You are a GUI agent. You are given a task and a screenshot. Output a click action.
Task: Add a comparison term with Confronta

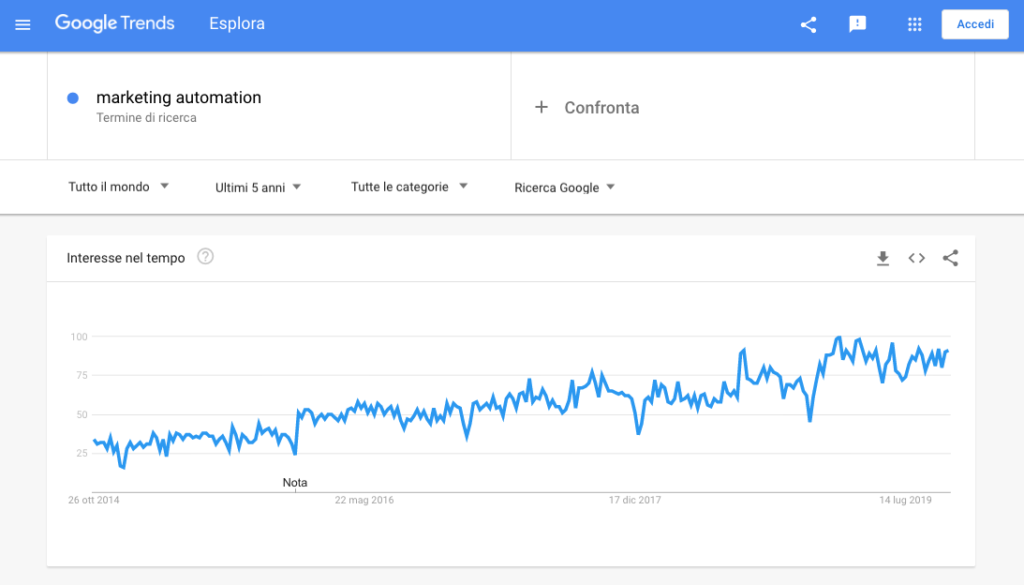(601, 108)
